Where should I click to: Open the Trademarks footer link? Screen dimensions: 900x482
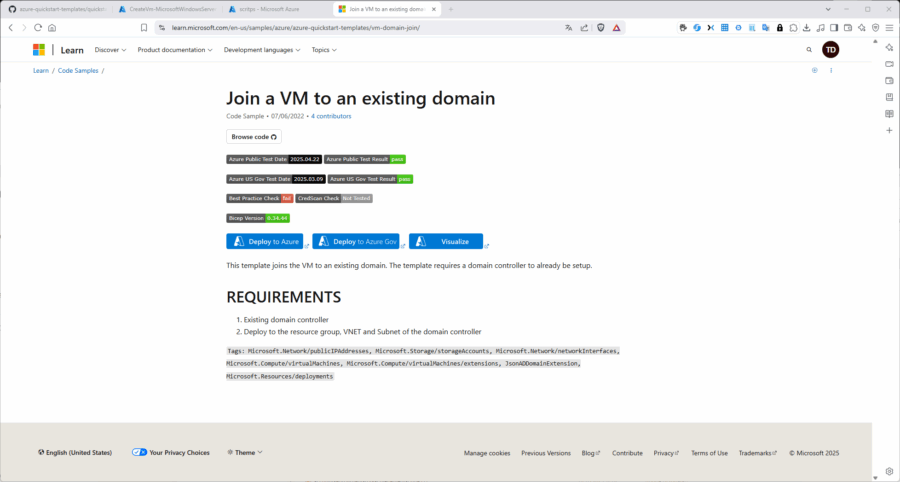coord(758,453)
